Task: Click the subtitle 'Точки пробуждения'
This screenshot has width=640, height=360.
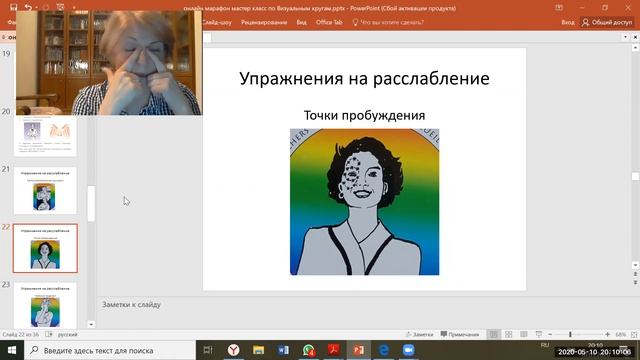Action: coord(364,116)
